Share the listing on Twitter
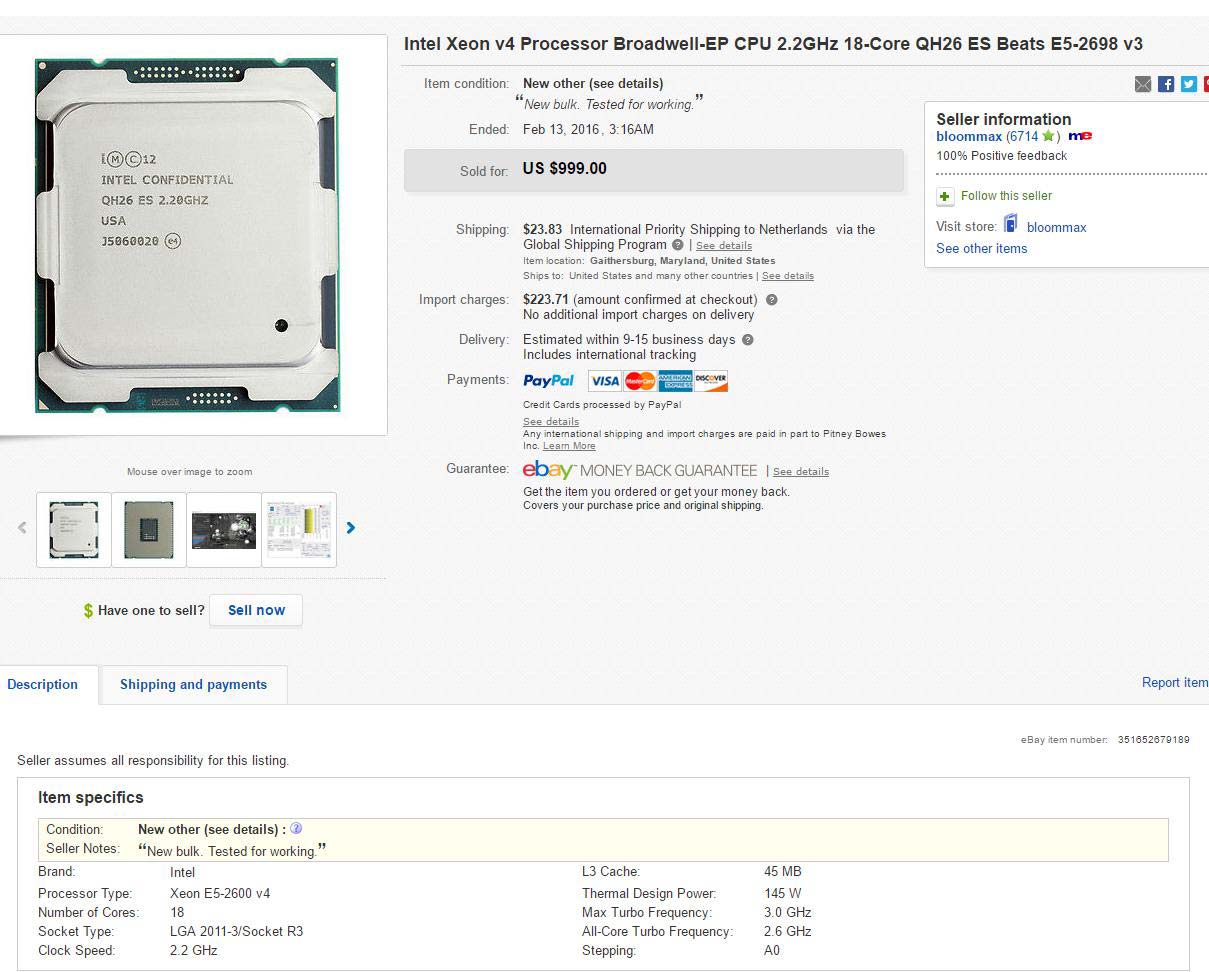 pos(1188,84)
